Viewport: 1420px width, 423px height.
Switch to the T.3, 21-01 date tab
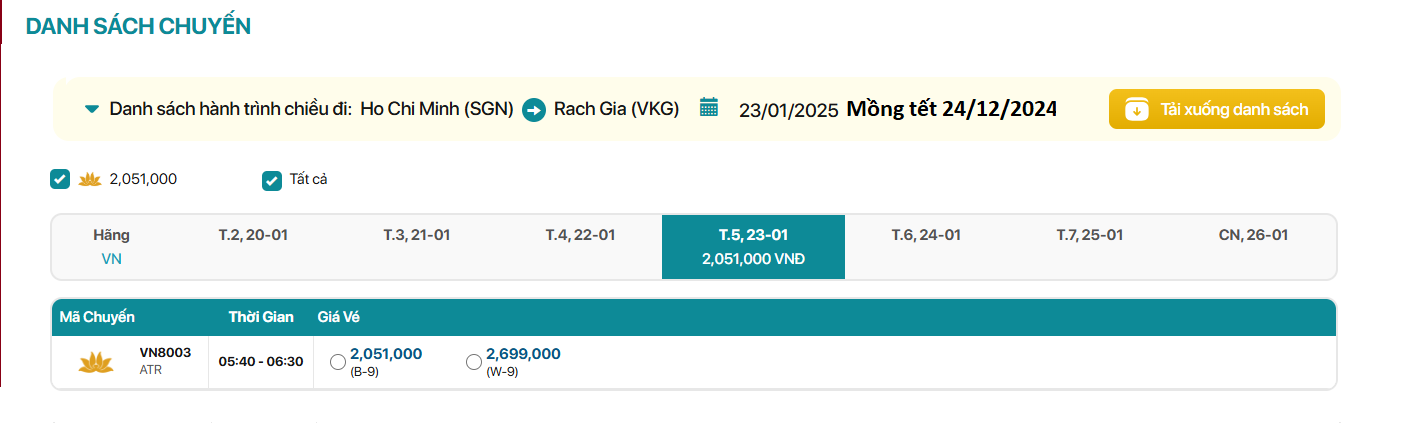(x=417, y=236)
